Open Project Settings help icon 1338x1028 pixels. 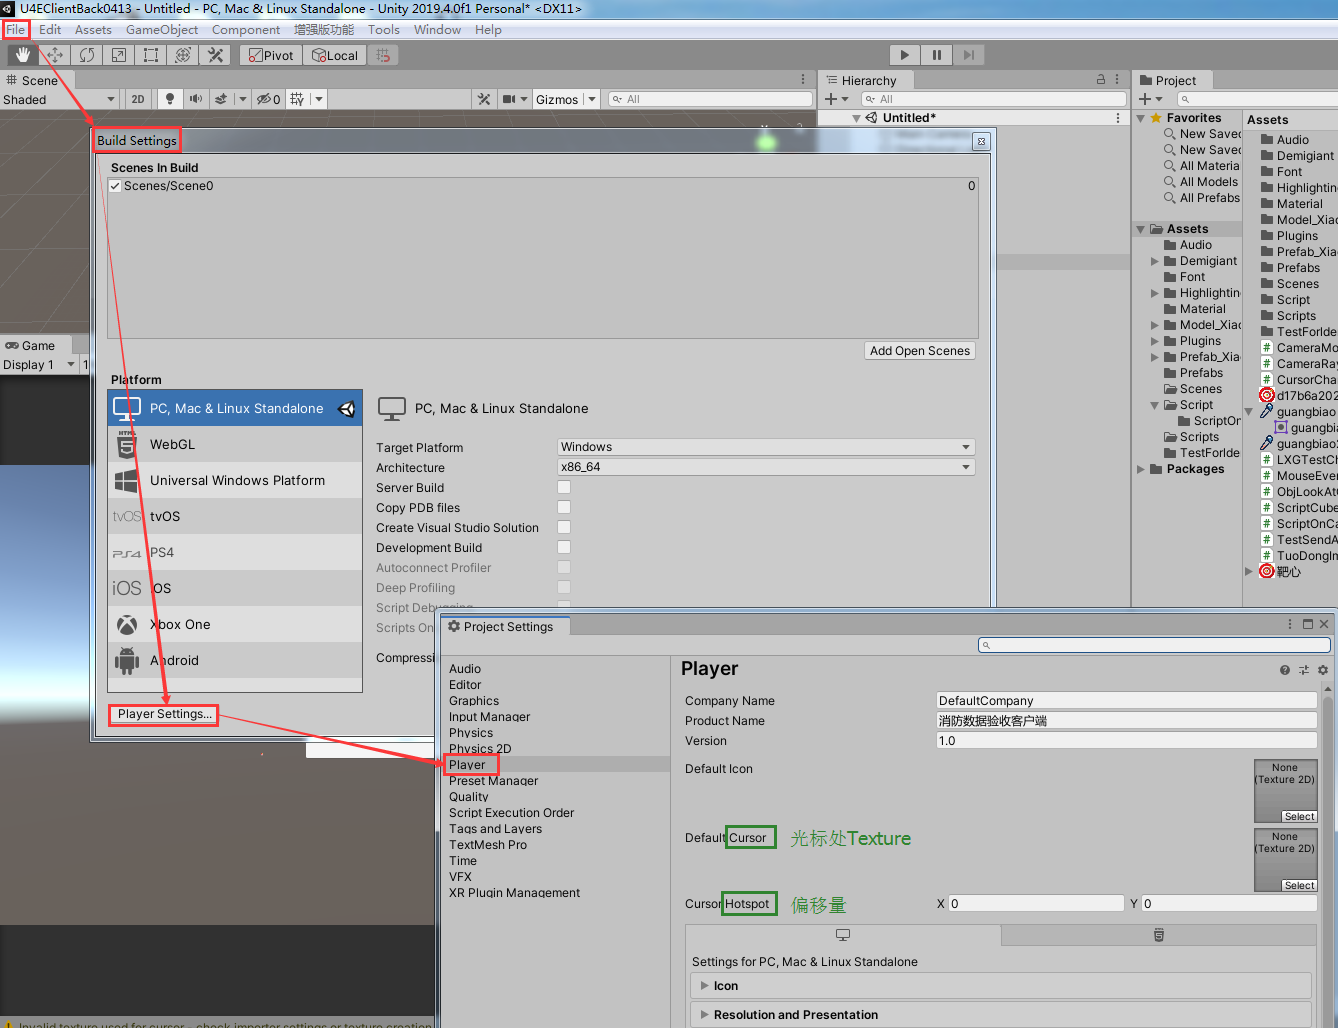tap(1285, 670)
